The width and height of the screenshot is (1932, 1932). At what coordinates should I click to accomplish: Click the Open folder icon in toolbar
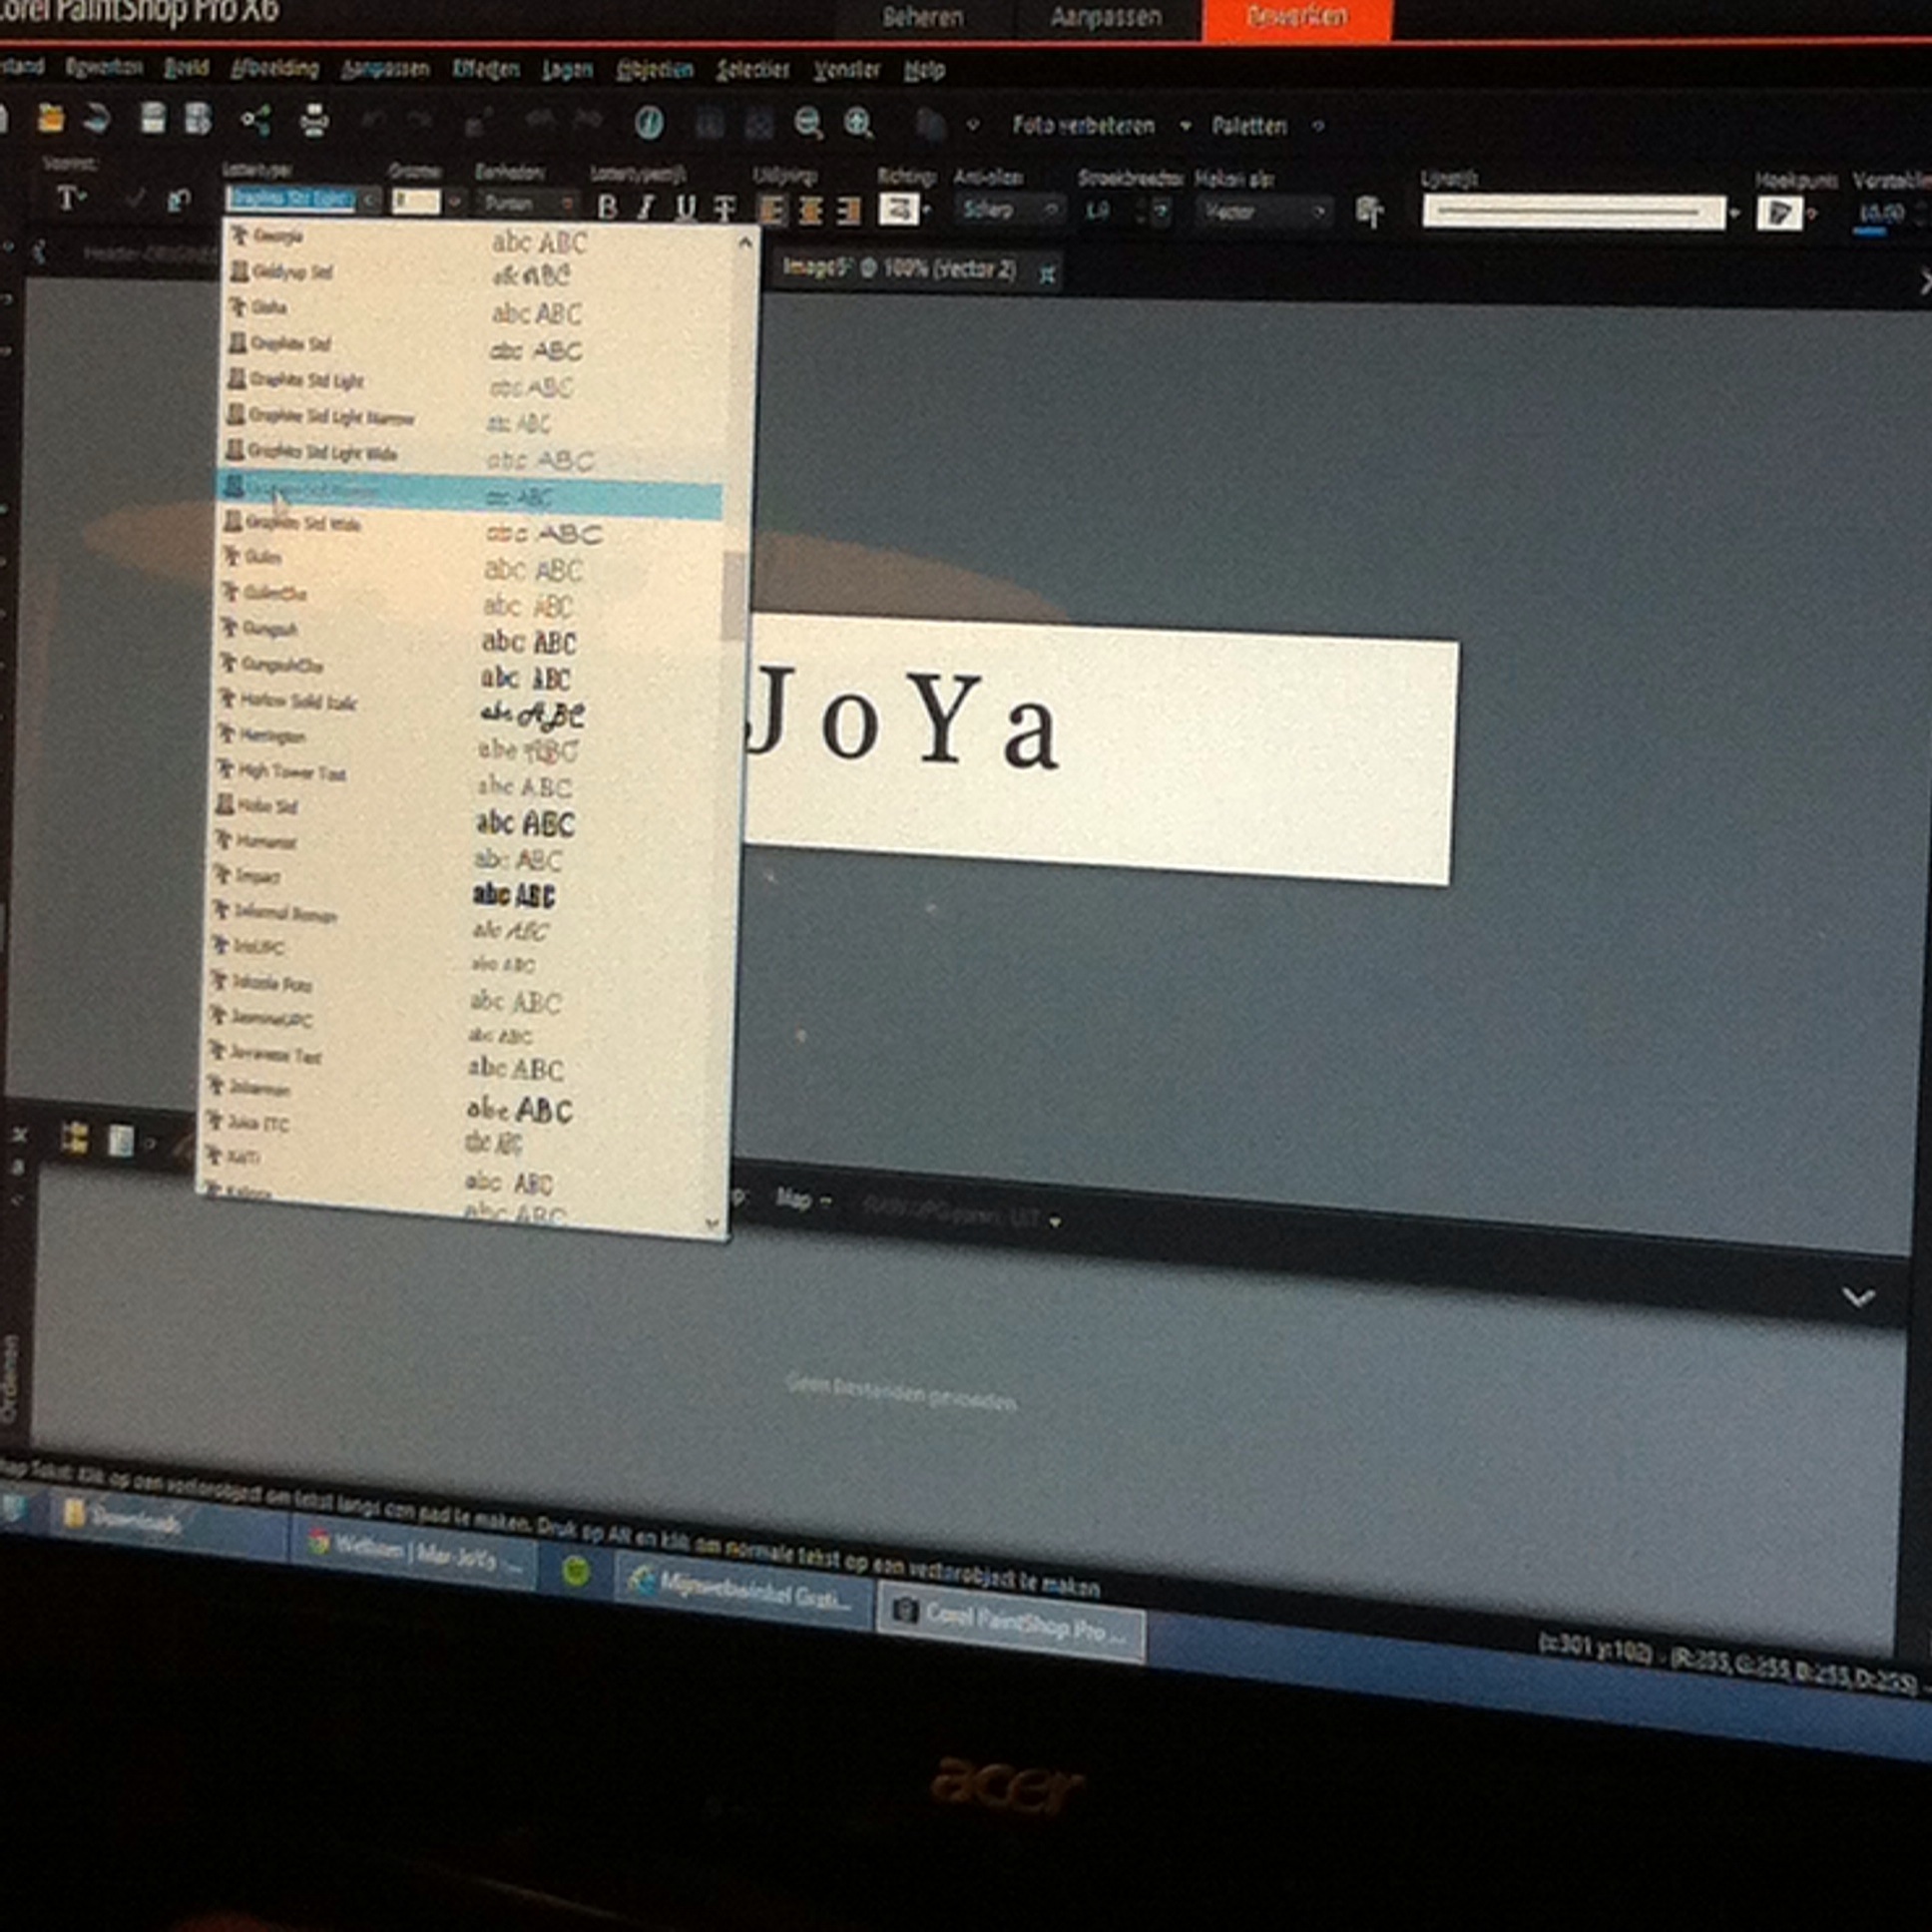51,118
